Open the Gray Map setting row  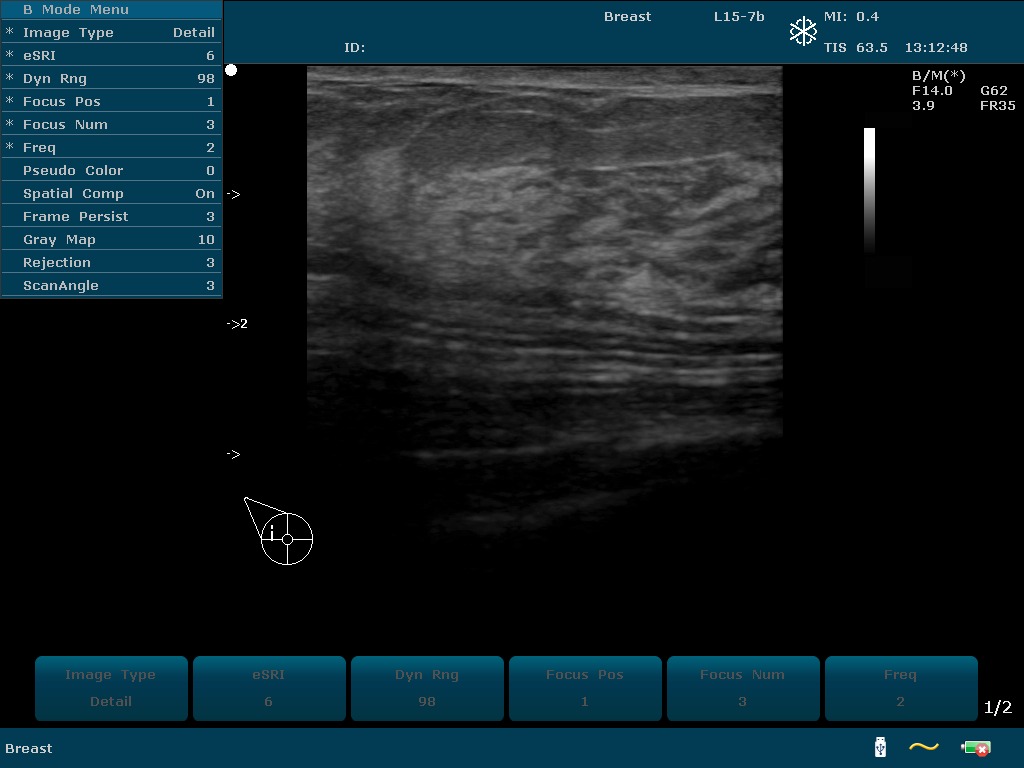pyautogui.click(x=111, y=240)
